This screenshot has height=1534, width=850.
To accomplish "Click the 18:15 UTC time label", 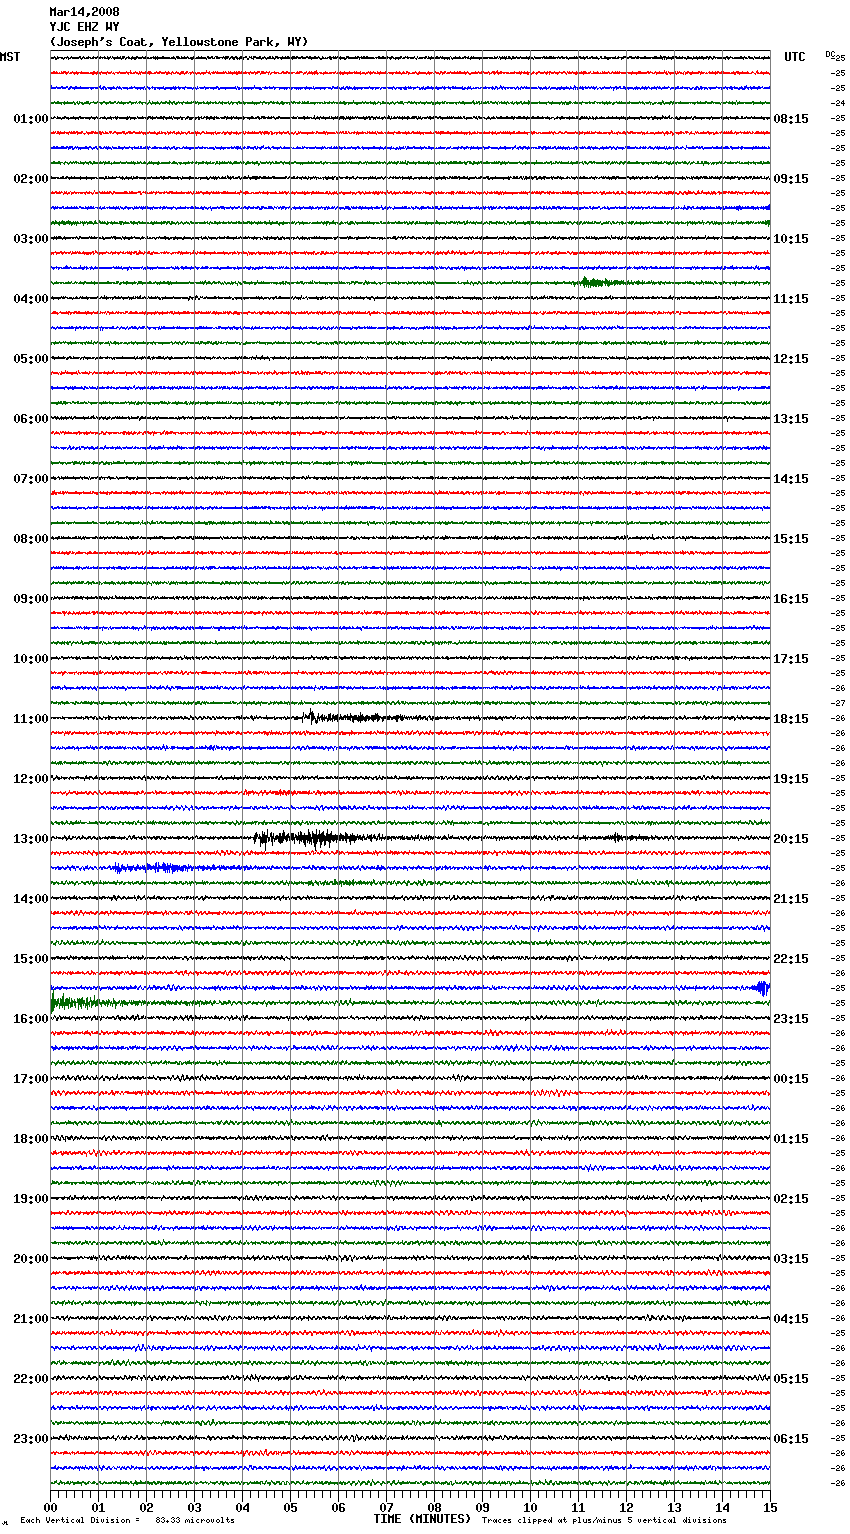I will click(791, 719).
